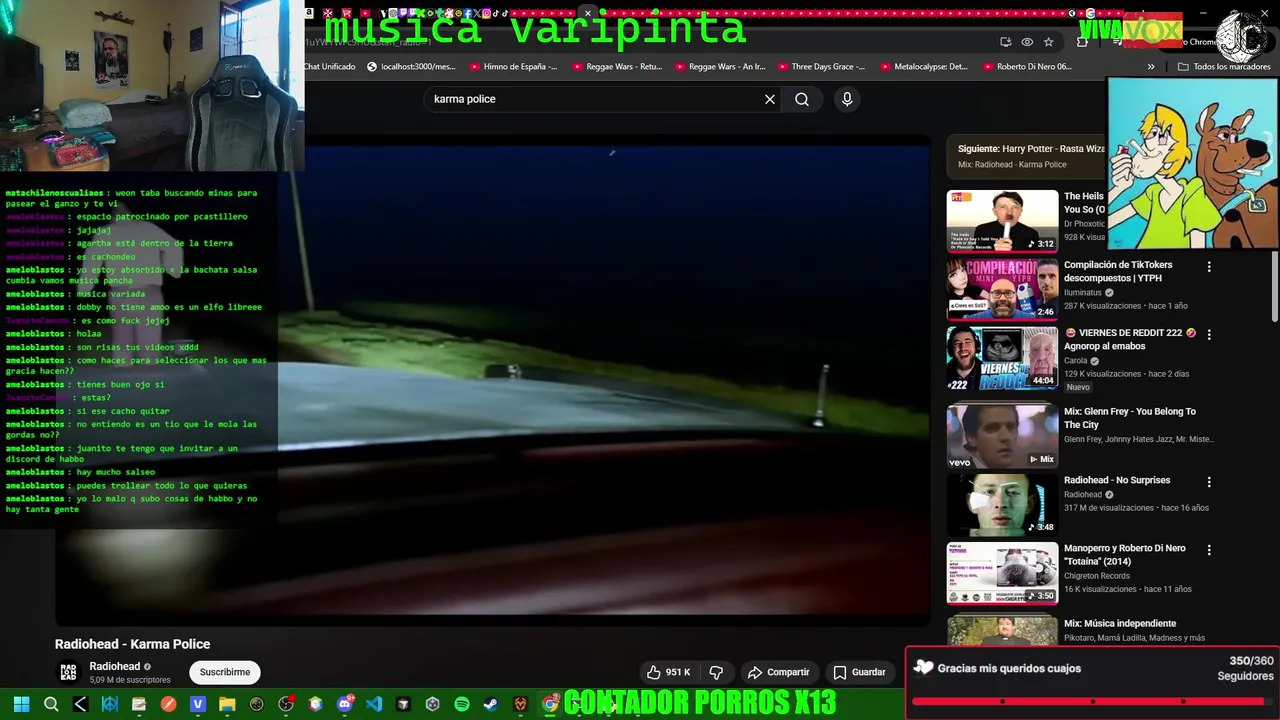Click 'Chigreton Records' channel name

1097,576
